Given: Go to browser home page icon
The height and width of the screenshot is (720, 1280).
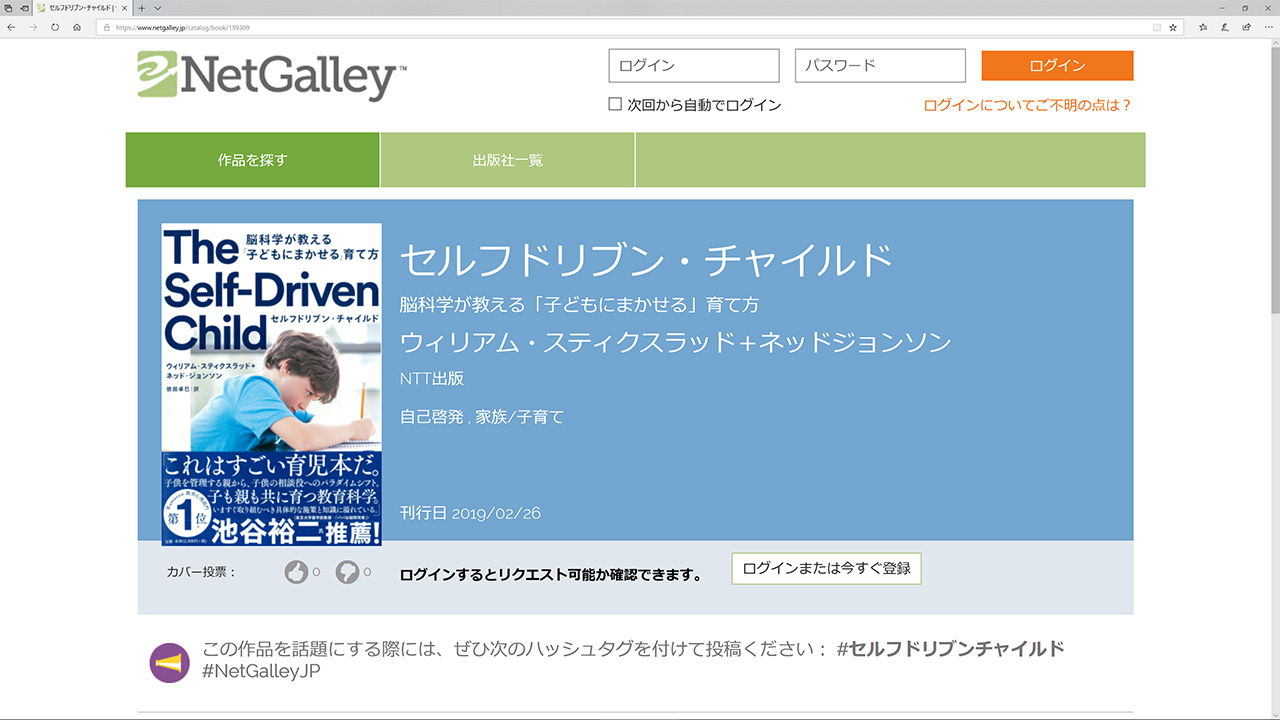Looking at the screenshot, I should (x=77, y=27).
